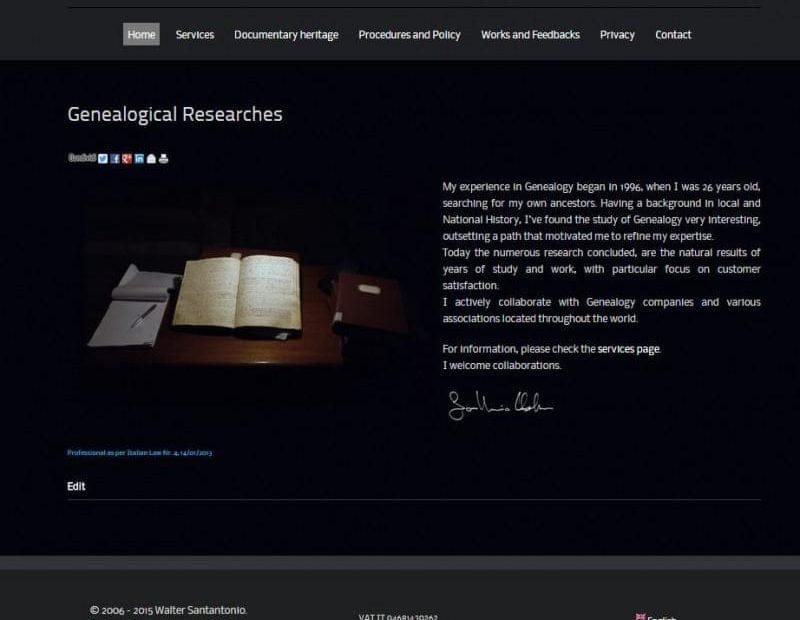Click the grey share badge before Twitter

coord(82,158)
